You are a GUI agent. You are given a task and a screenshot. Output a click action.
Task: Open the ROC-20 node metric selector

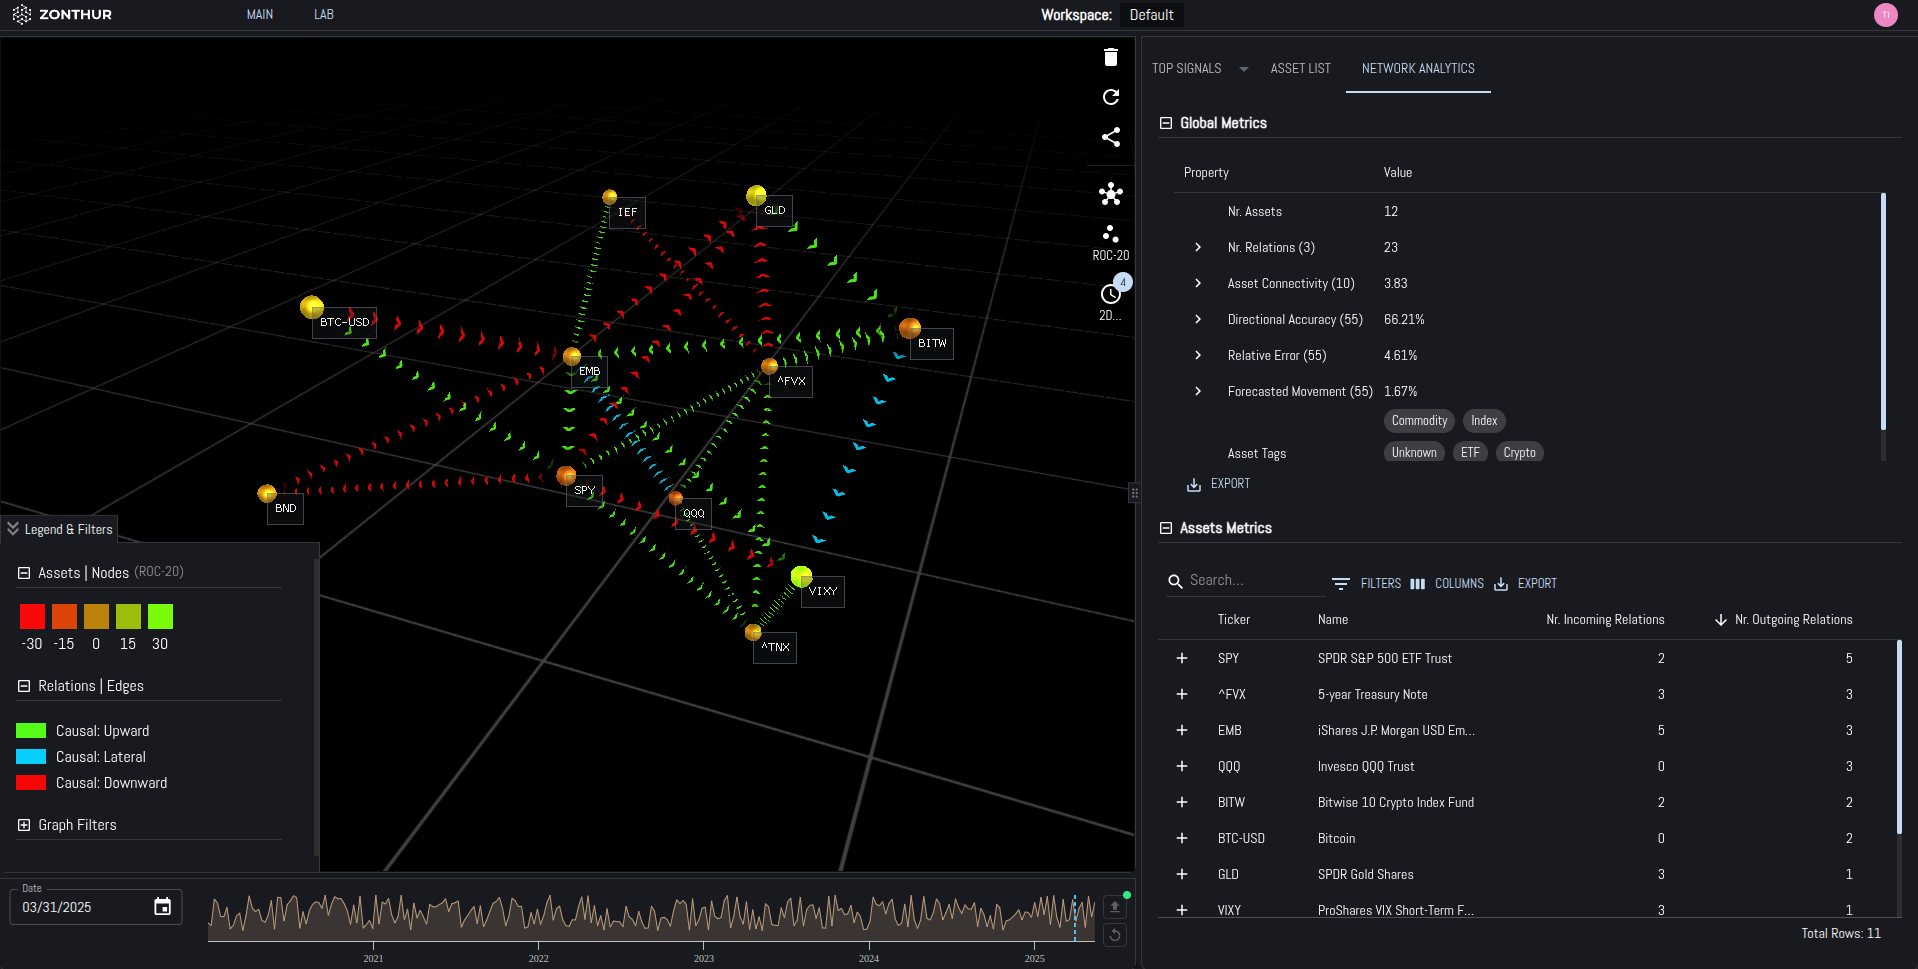click(1110, 242)
